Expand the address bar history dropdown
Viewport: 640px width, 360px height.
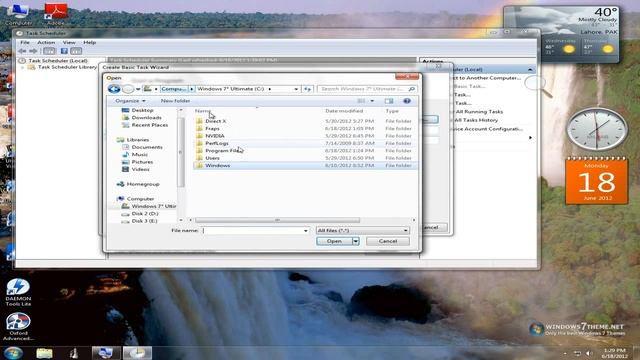[x=296, y=89]
